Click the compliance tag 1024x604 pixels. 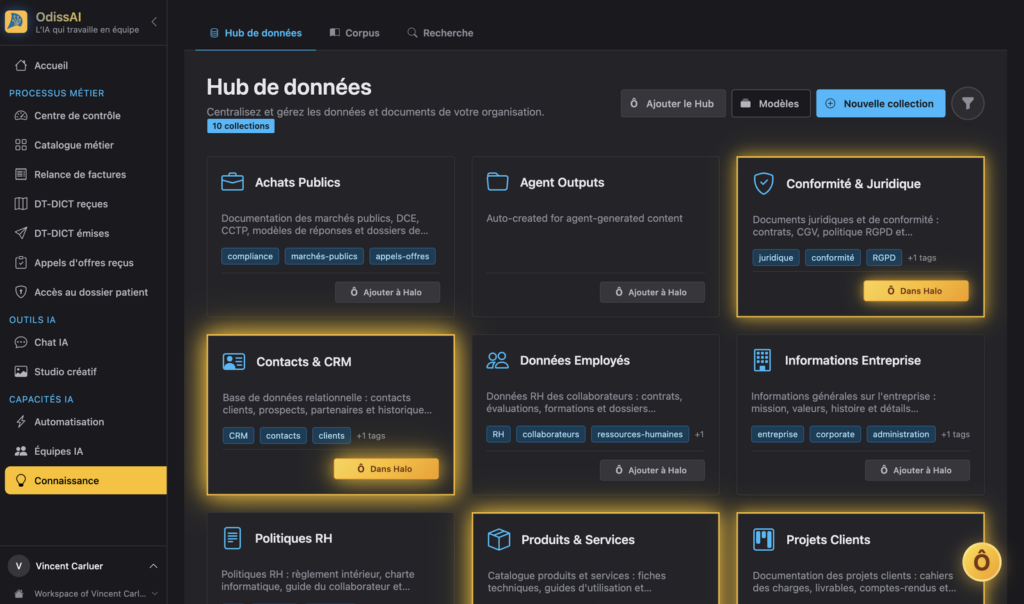click(250, 256)
